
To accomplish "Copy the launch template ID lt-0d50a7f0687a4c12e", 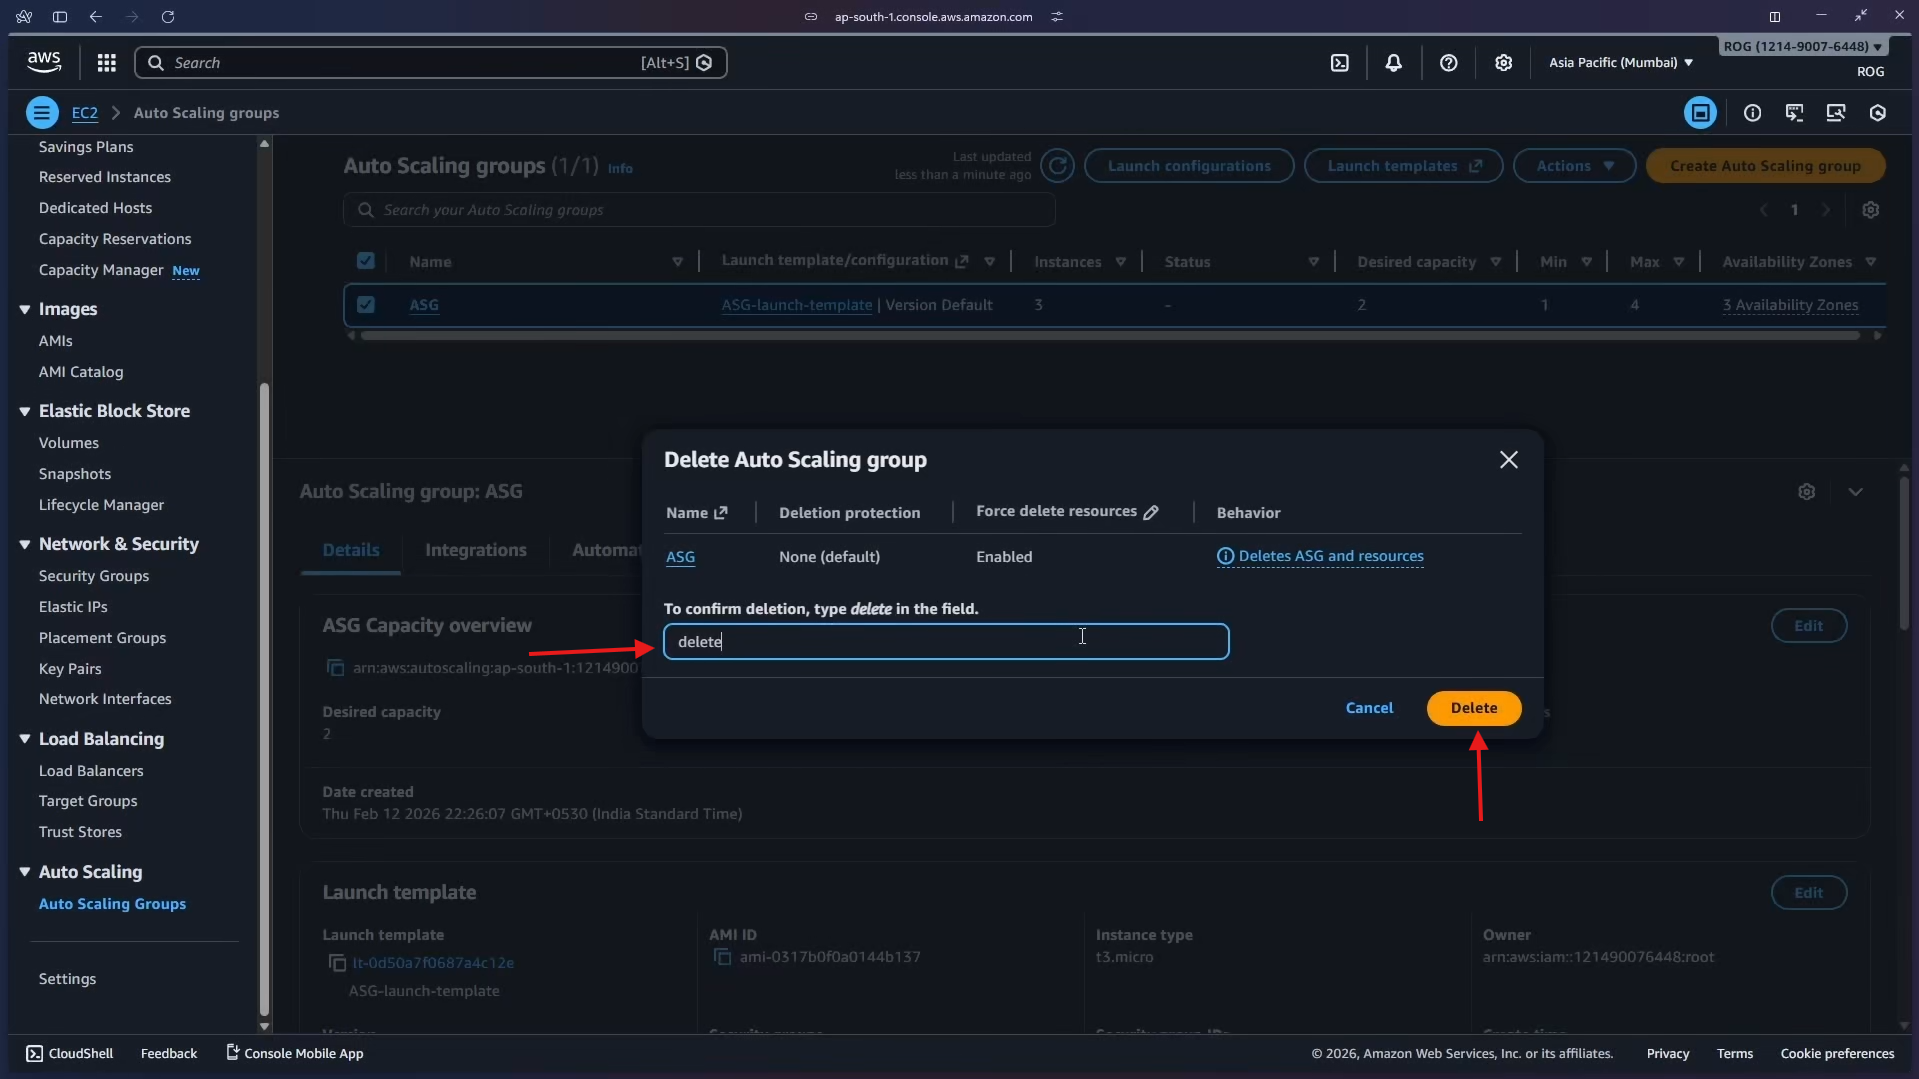I will click(x=337, y=963).
